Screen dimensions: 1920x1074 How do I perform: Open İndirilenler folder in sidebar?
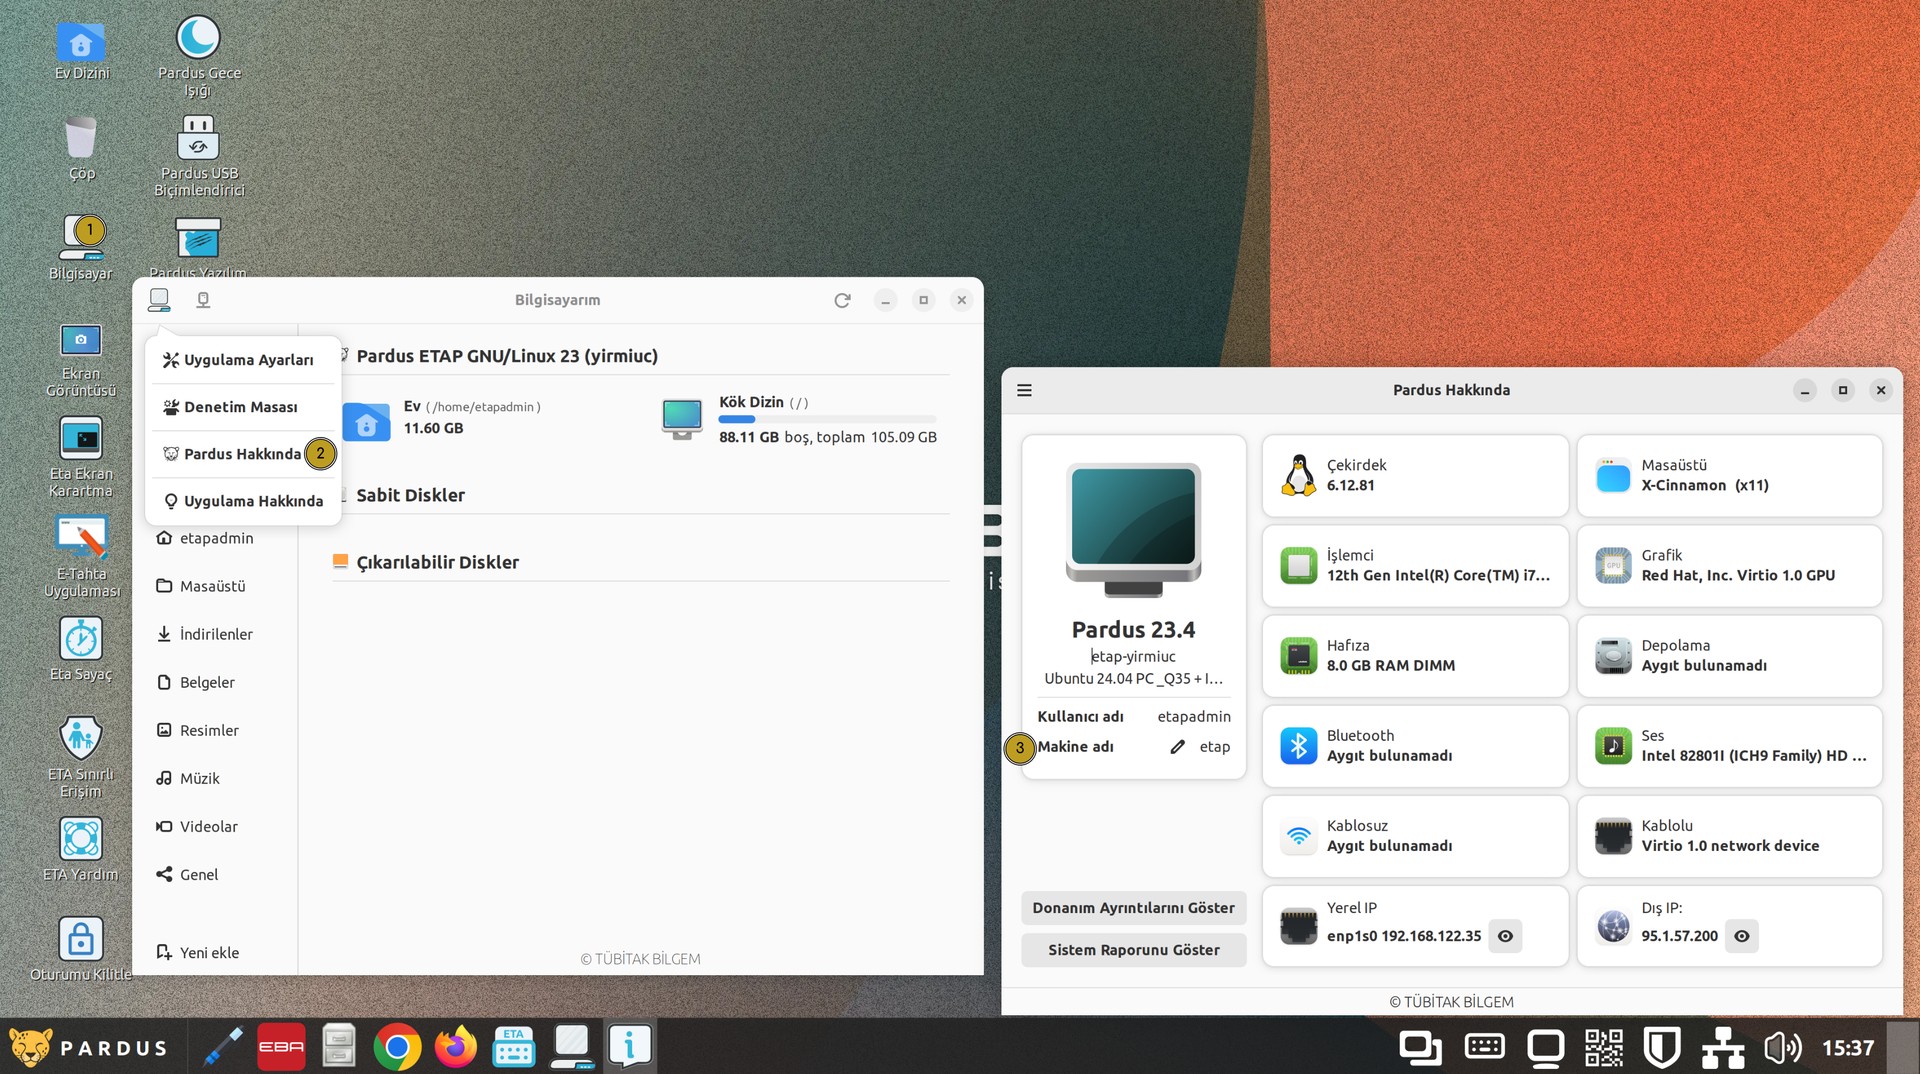215,634
